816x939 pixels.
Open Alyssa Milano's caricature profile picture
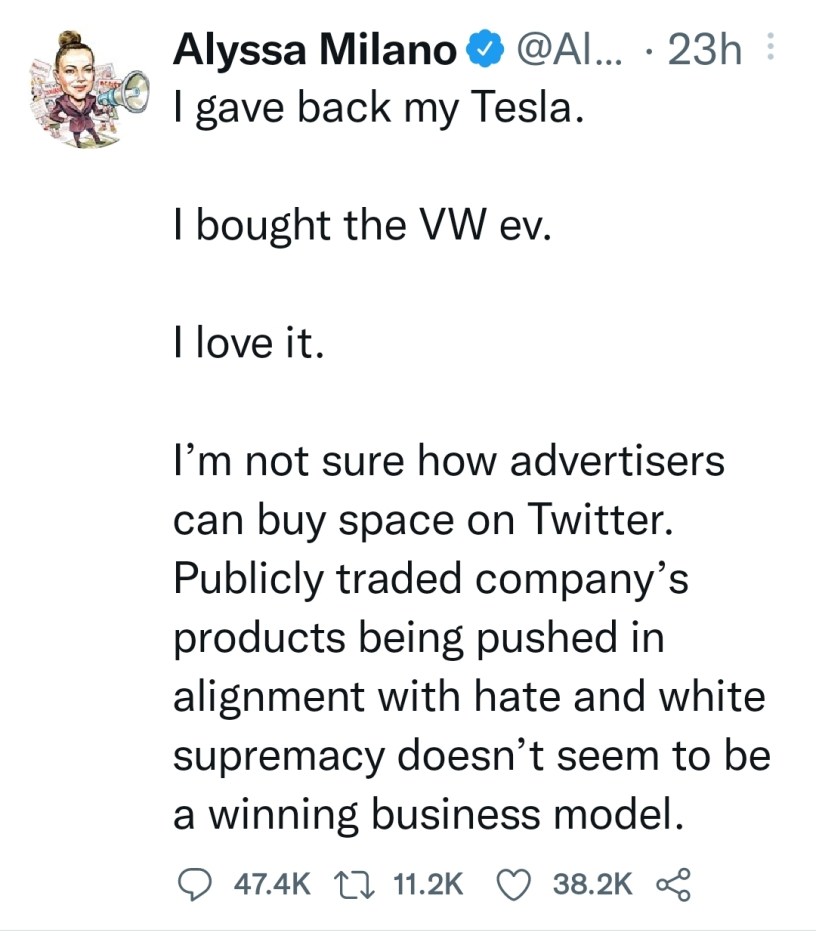[75, 88]
